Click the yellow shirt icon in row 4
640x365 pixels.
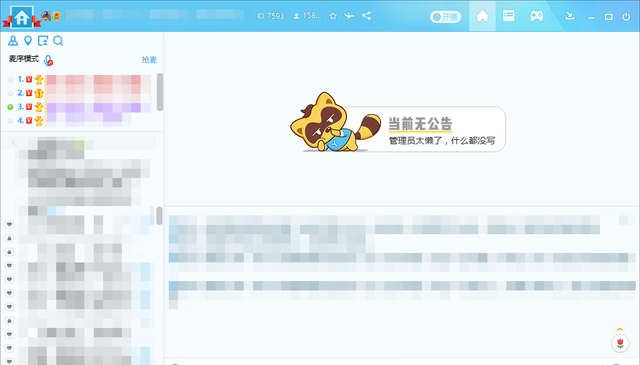pos(39,120)
